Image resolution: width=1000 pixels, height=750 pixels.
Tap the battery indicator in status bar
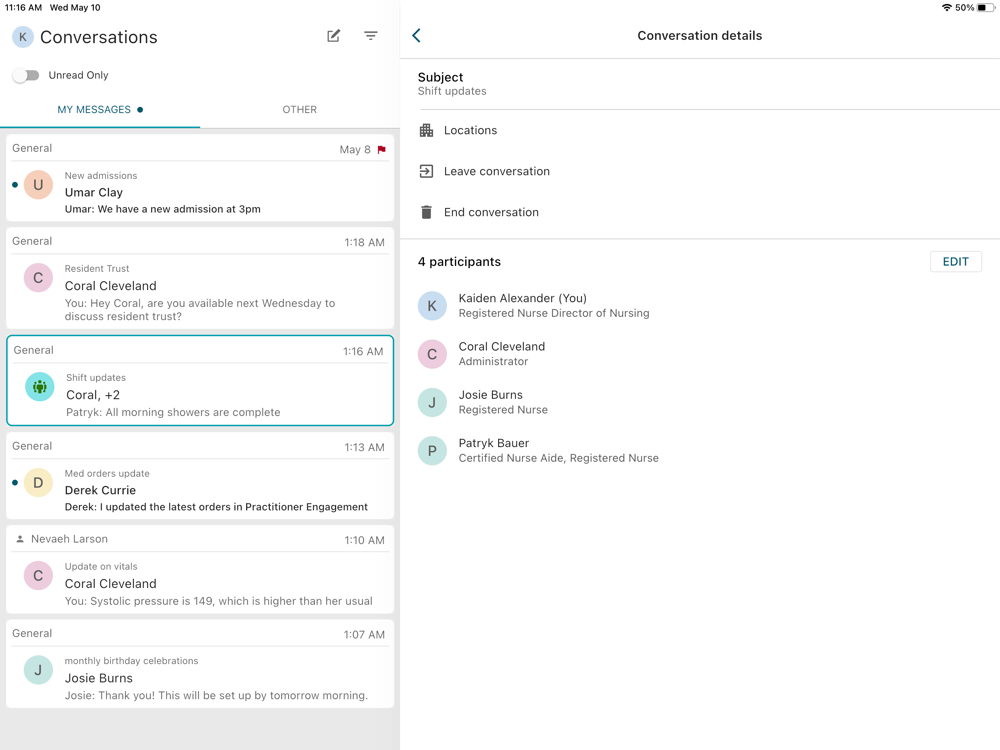986,8
